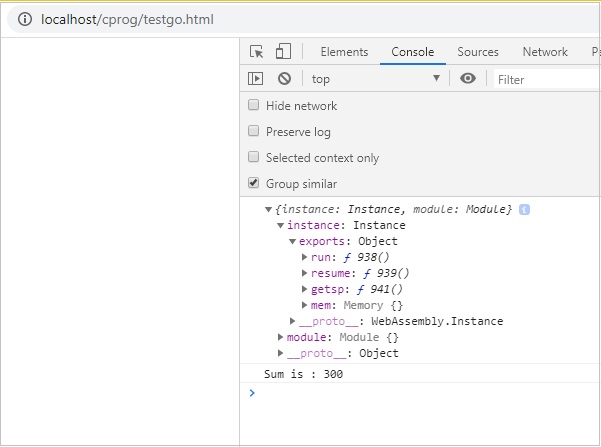Tick the Selected context only checkbox
601x447 pixels.
pos(254,158)
